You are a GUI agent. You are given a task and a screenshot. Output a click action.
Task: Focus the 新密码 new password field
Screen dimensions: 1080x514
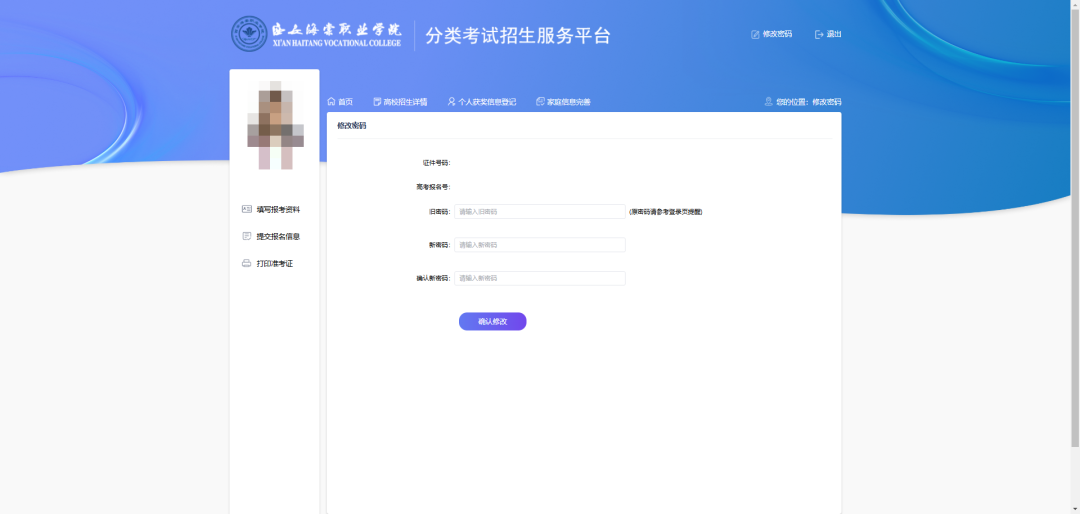click(540, 245)
